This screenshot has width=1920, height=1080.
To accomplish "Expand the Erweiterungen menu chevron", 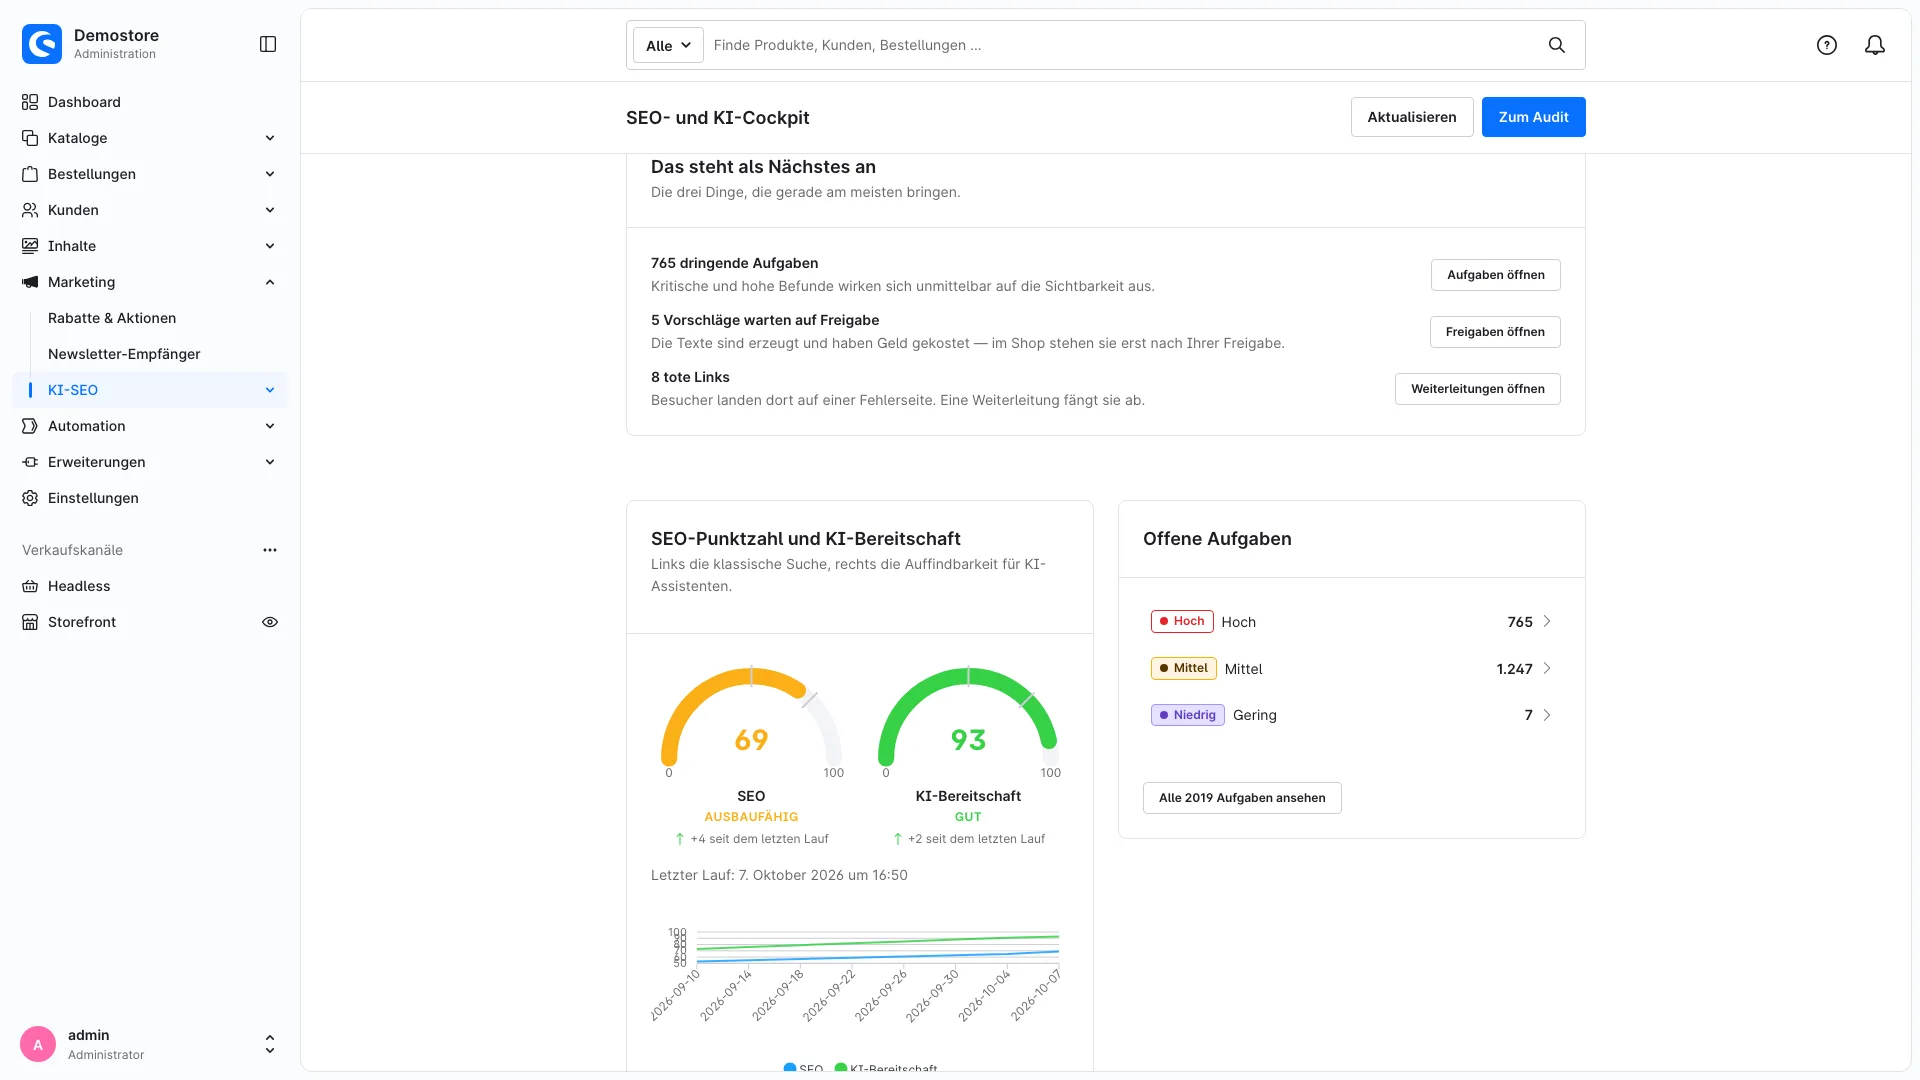I will (270, 462).
